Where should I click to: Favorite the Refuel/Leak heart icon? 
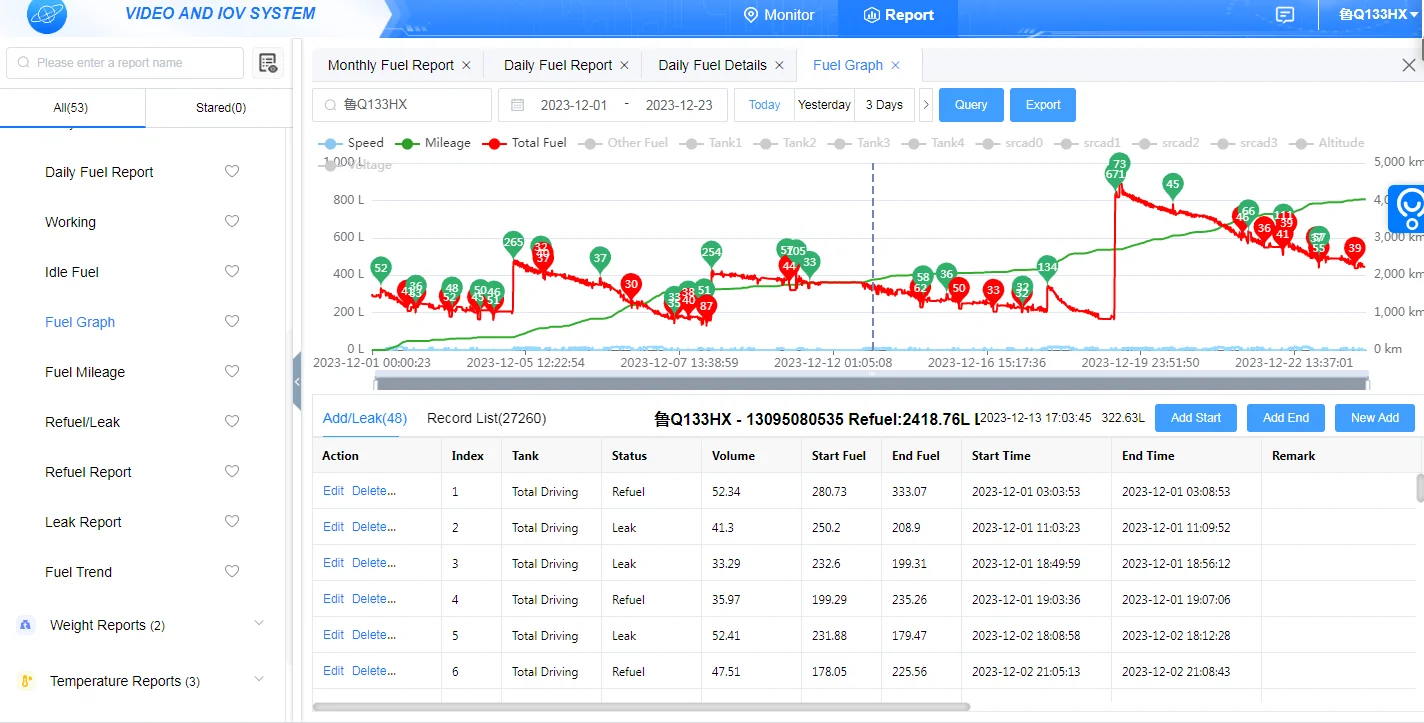click(x=232, y=422)
